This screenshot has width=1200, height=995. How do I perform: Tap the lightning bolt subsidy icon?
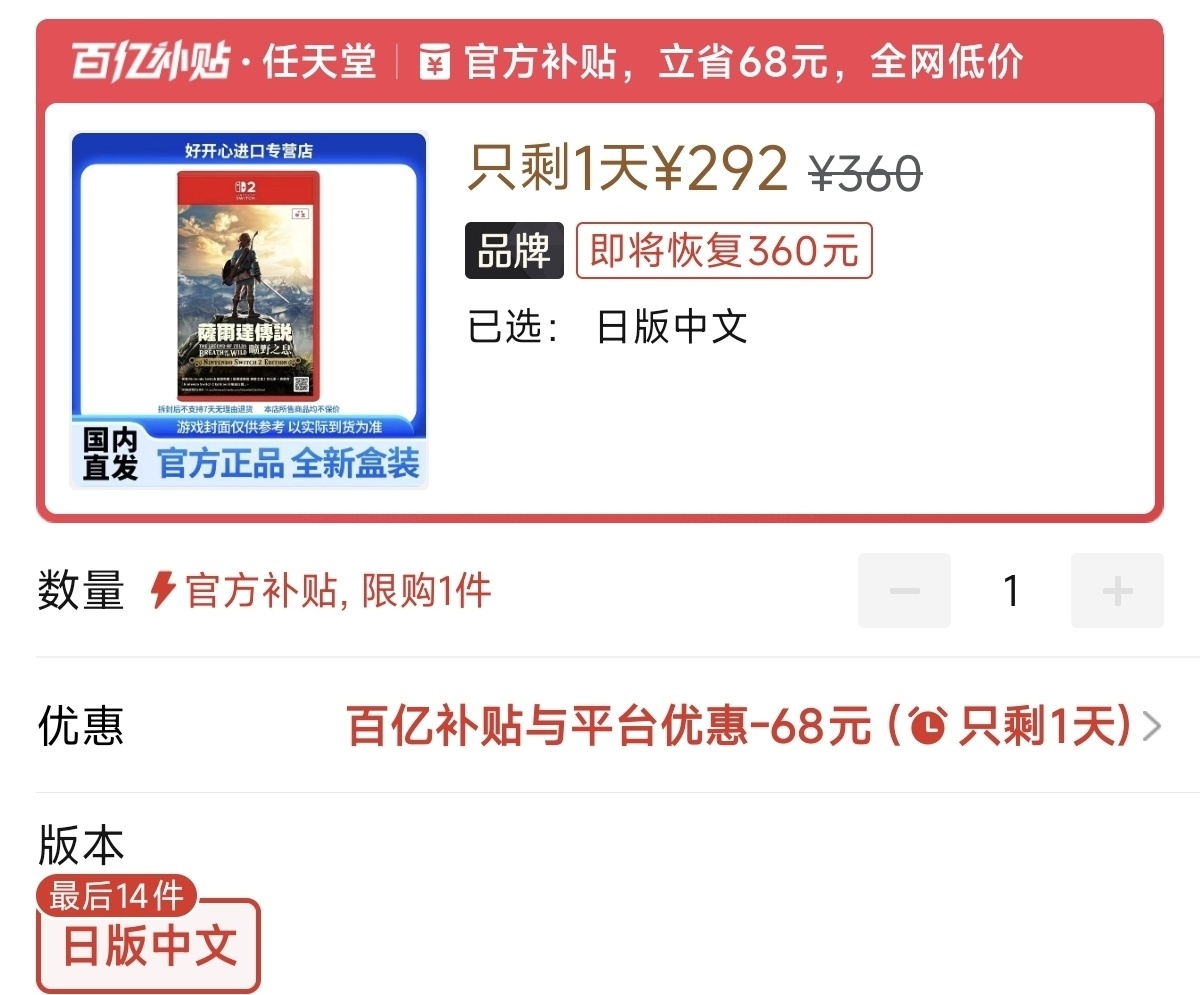[163, 591]
